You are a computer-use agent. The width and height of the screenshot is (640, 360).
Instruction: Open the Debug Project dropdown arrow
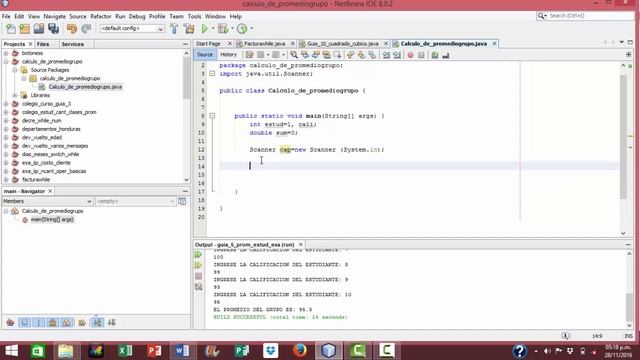coord(232,29)
